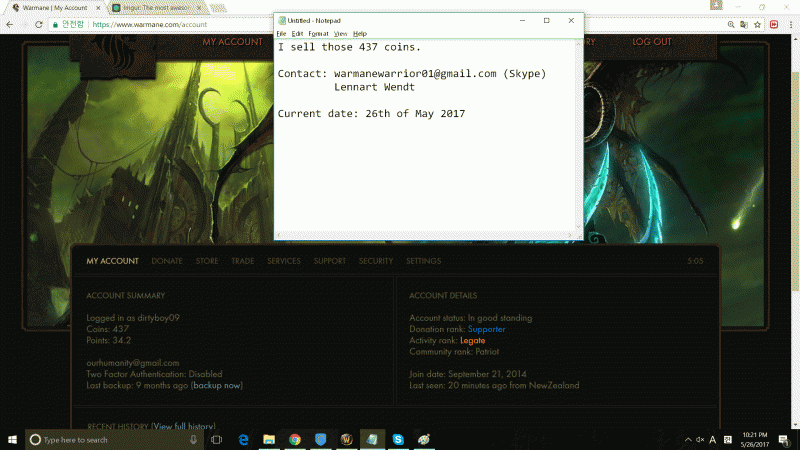Open the World of Warcraft taskbar icon
The width and height of the screenshot is (800, 450).
point(346,439)
